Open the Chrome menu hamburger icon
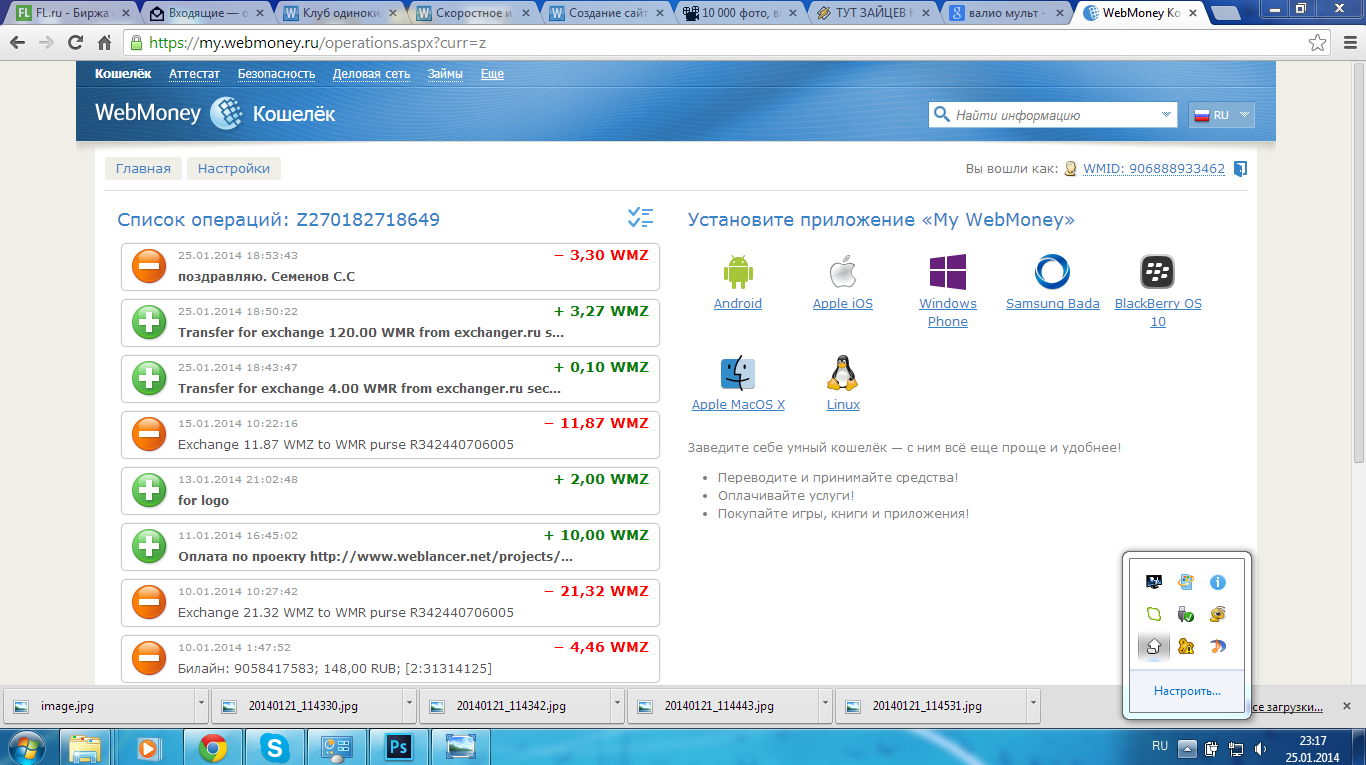Viewport: 1366px width, 765px height. pos(1346,43)
